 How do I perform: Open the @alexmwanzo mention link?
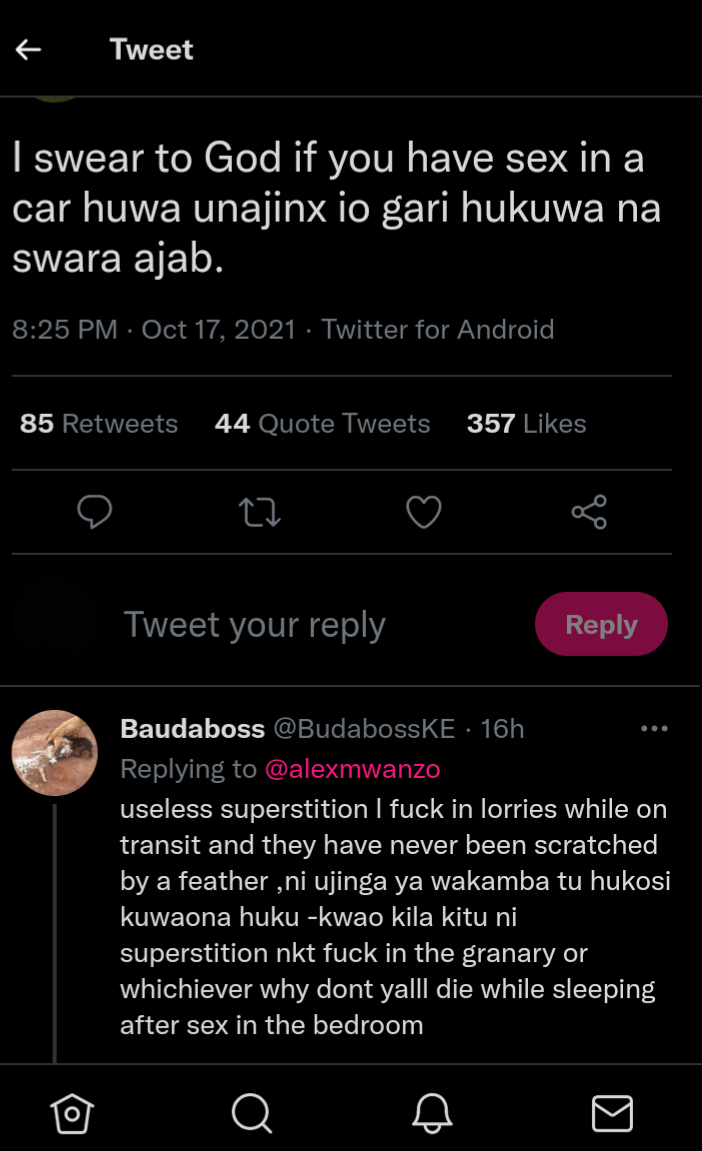352,769
